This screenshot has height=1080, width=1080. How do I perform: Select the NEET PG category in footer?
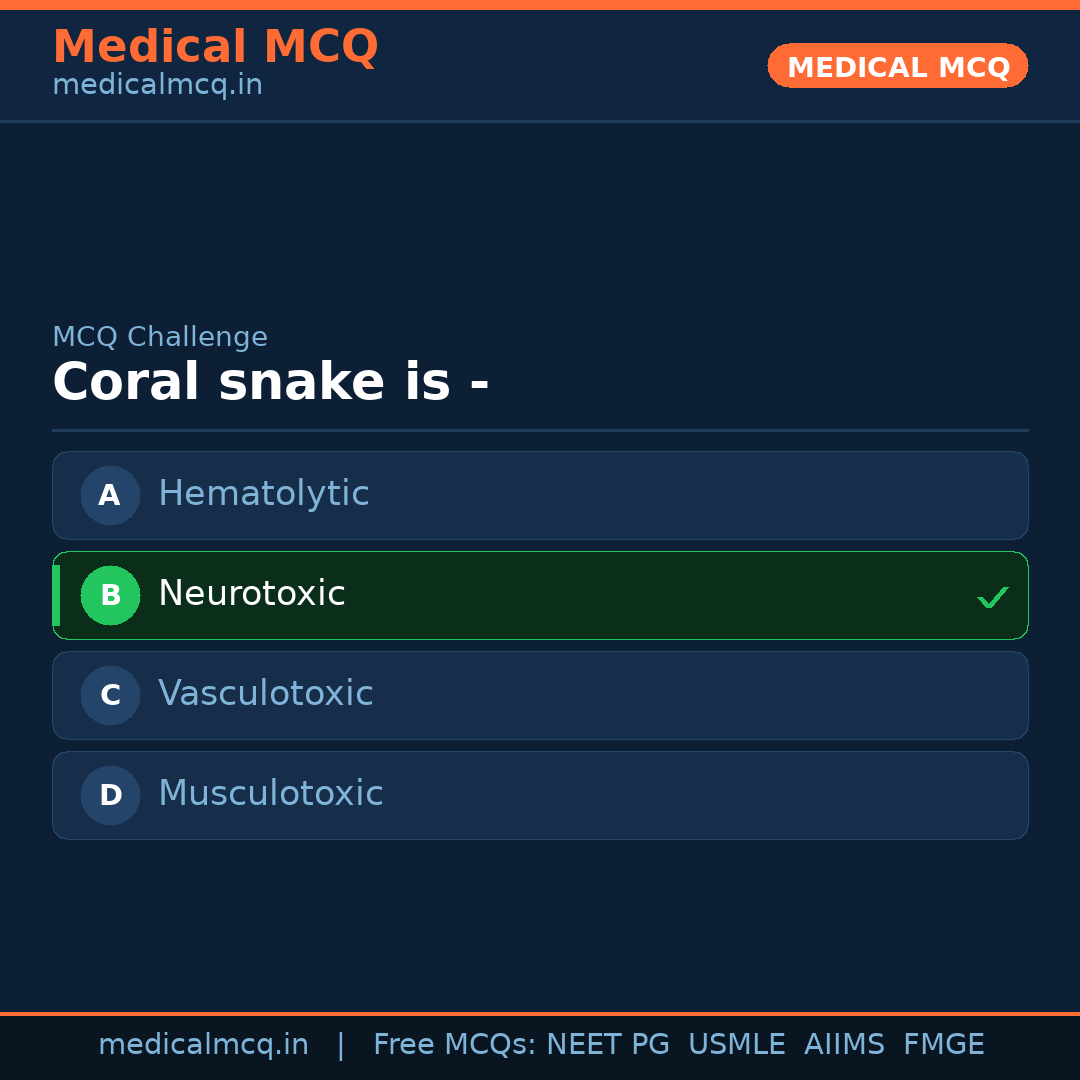point(607,1043)
